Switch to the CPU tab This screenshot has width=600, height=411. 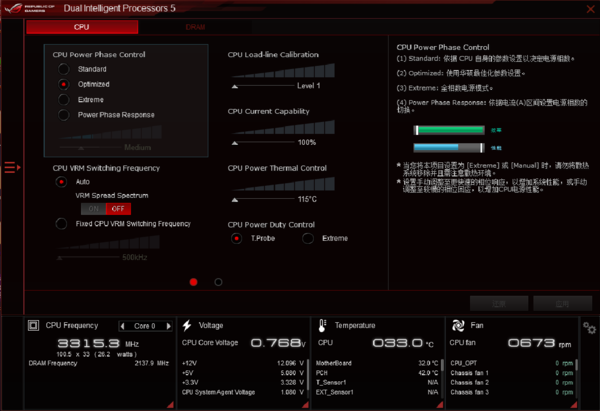pyautogui.click(x=82, y=27)
